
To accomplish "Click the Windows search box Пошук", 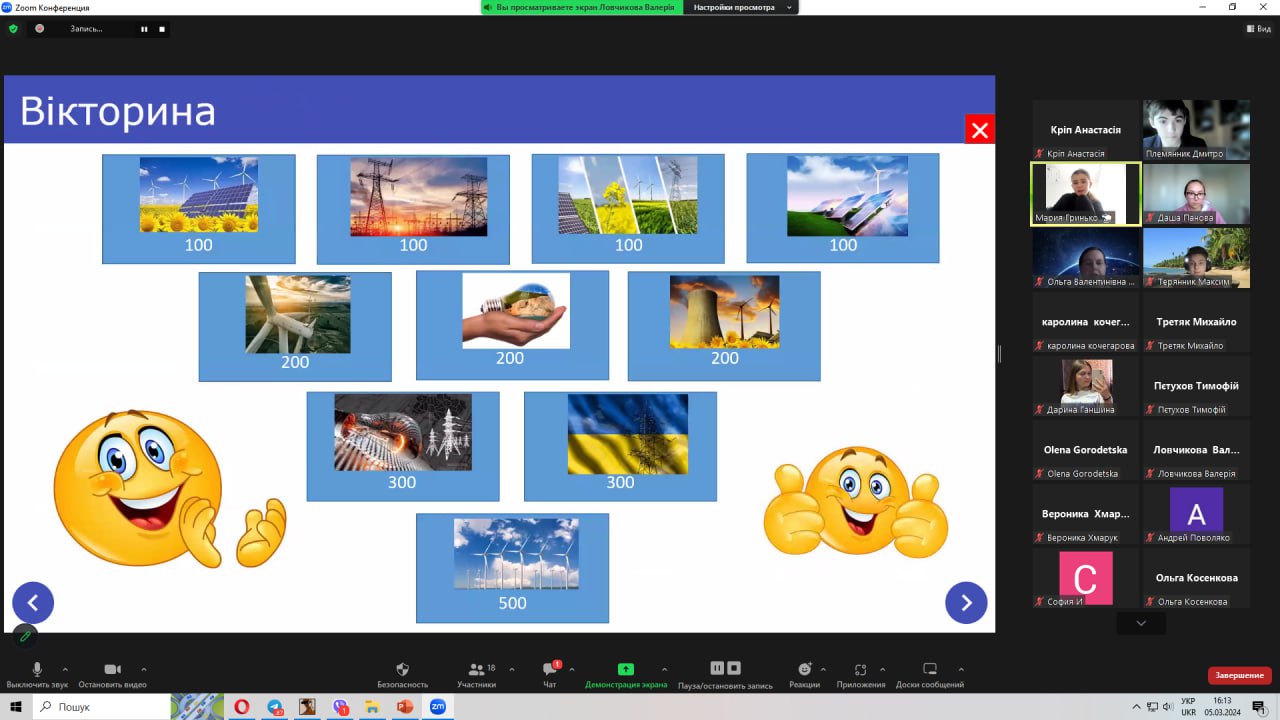I will click(100, 707).
